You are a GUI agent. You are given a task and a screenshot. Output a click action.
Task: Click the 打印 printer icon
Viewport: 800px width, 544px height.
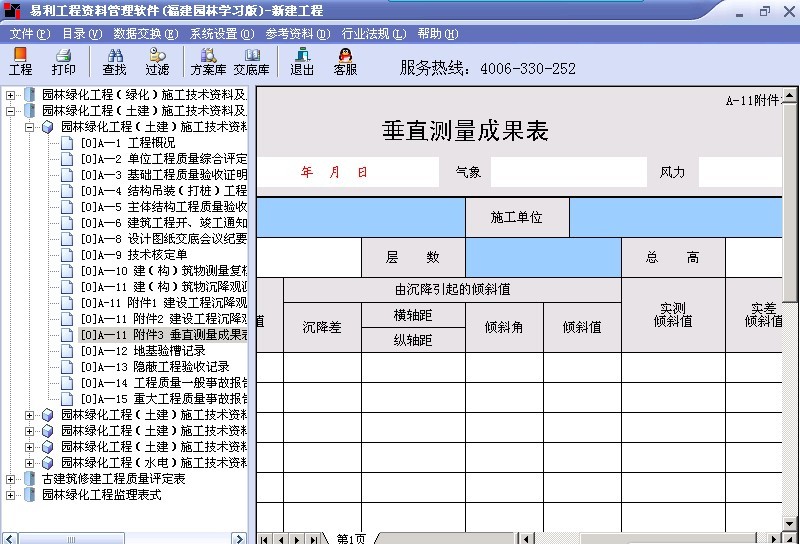tap(63, 61)
